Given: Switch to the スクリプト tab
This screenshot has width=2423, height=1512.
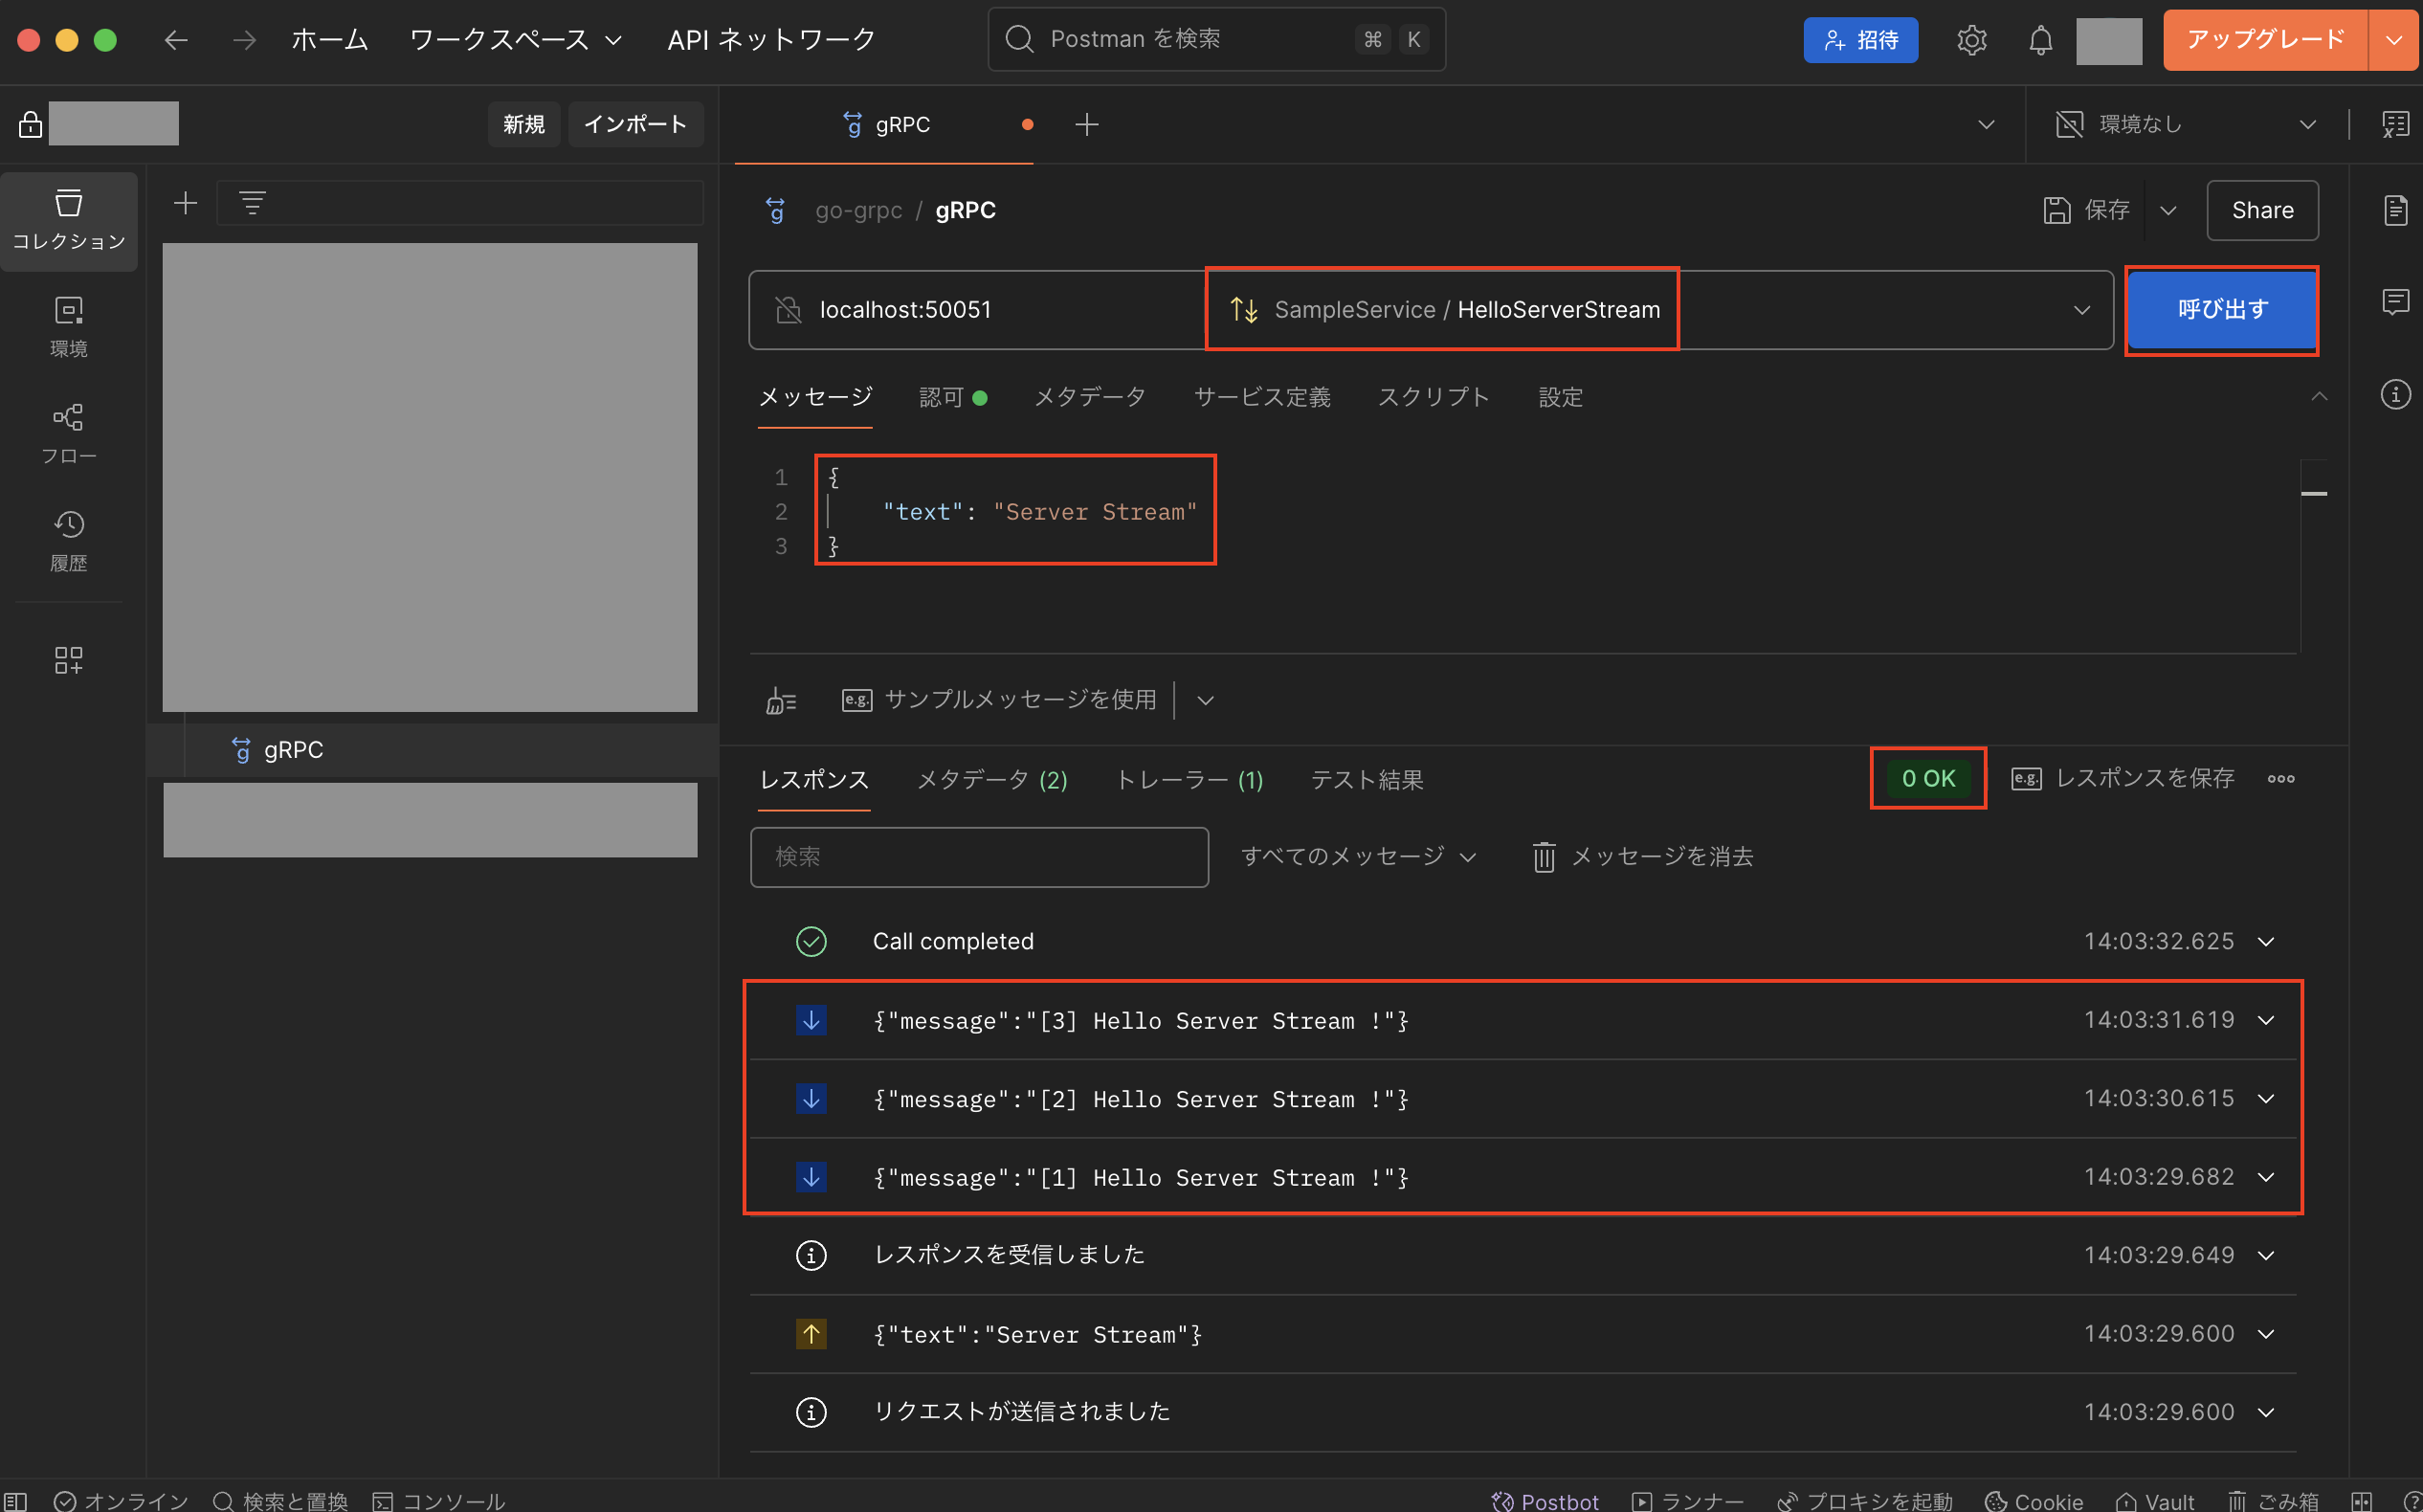Looking at the screenshot, I should click(1433, 397).
